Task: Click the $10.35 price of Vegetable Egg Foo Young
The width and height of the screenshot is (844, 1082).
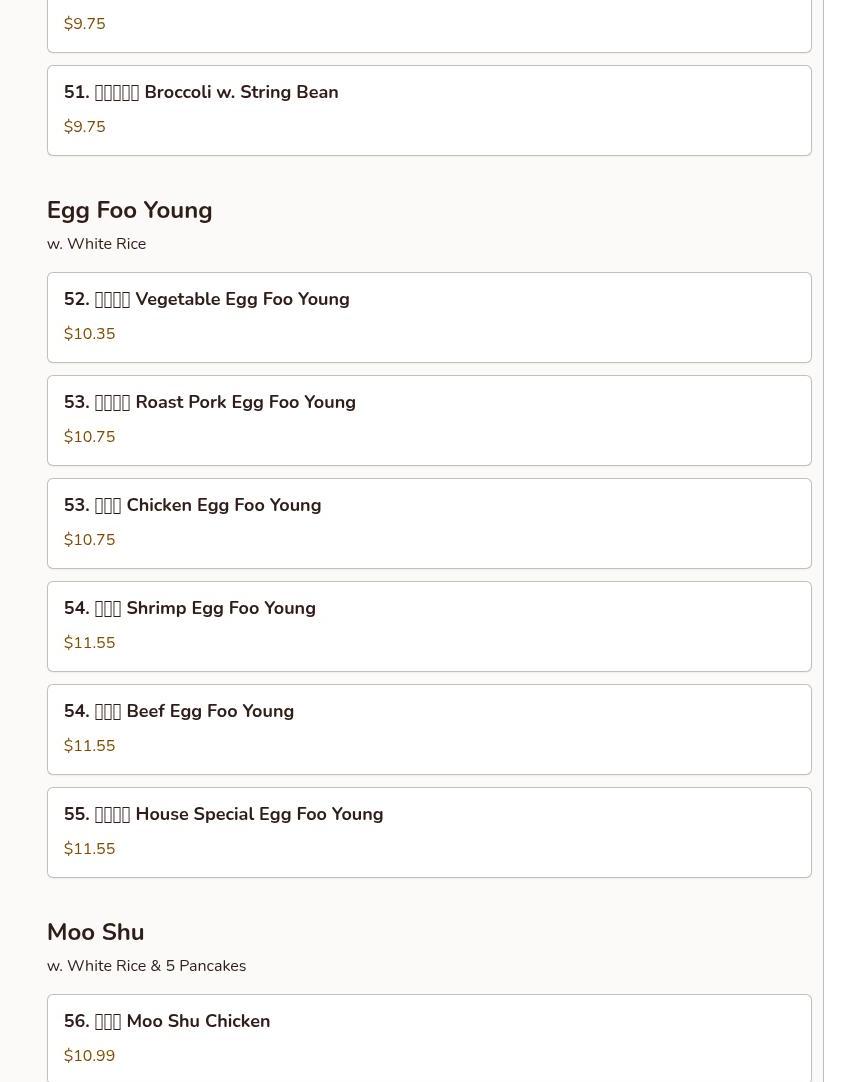Action: click(90, 334)
